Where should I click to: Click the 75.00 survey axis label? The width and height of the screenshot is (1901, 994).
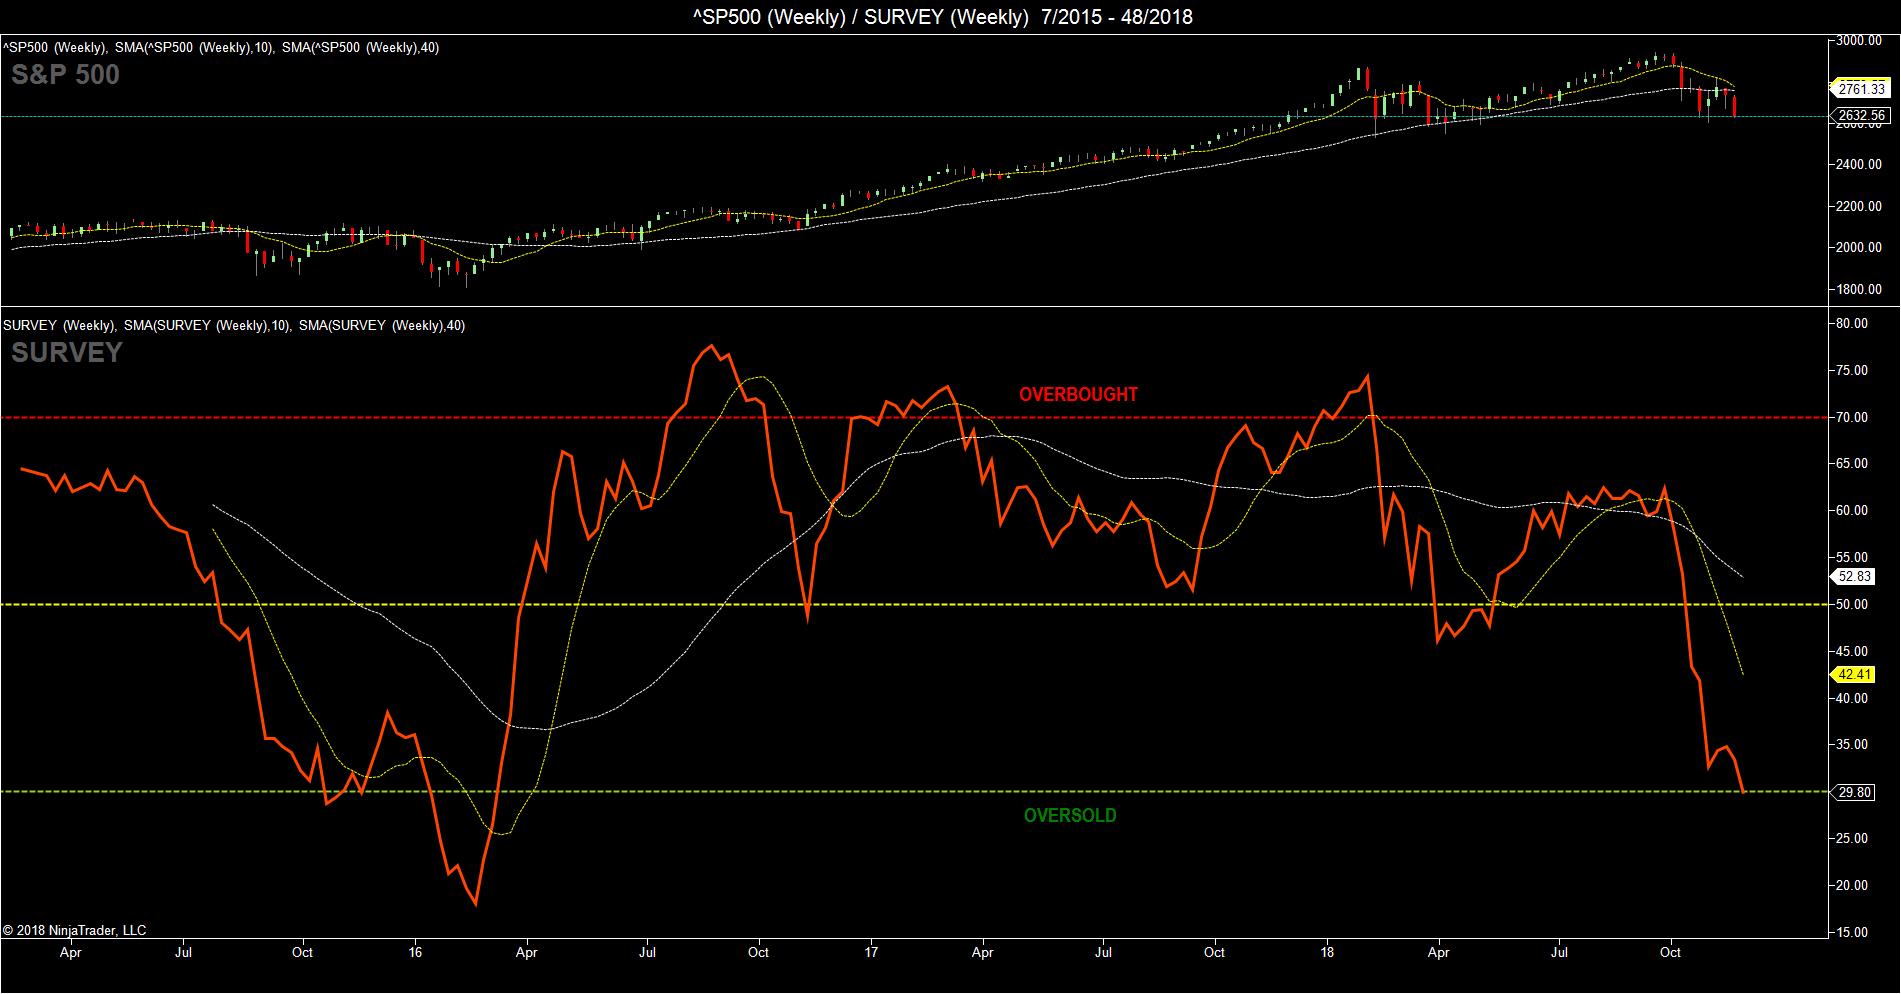tap(1853, 370)
